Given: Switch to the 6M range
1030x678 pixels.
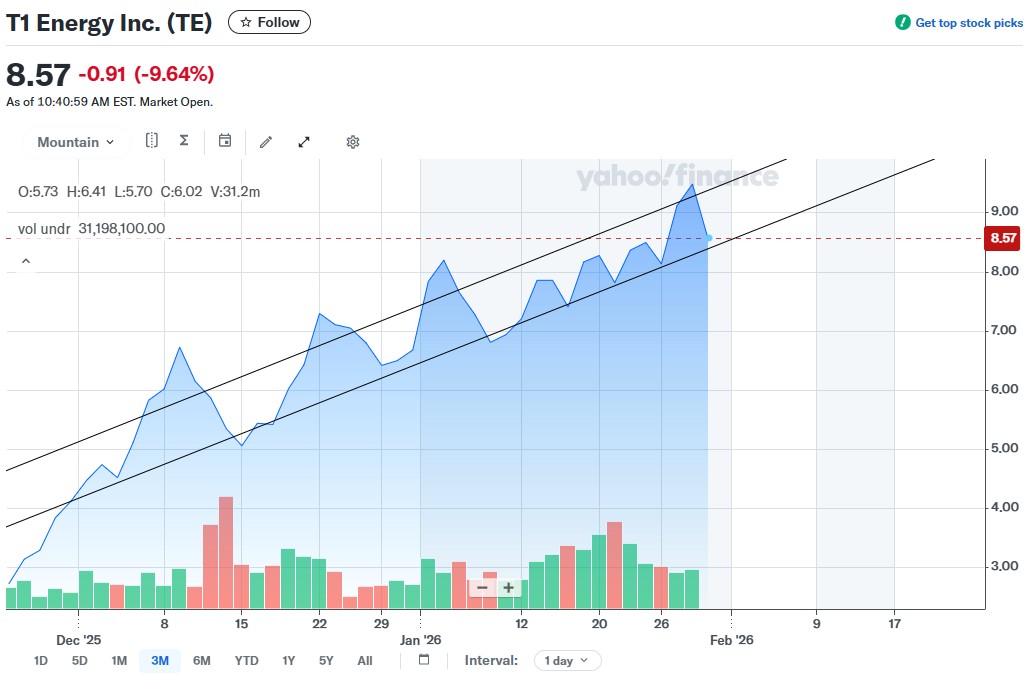Looking at the screenshot, I should pyautogui.click(x=202, y=660).
